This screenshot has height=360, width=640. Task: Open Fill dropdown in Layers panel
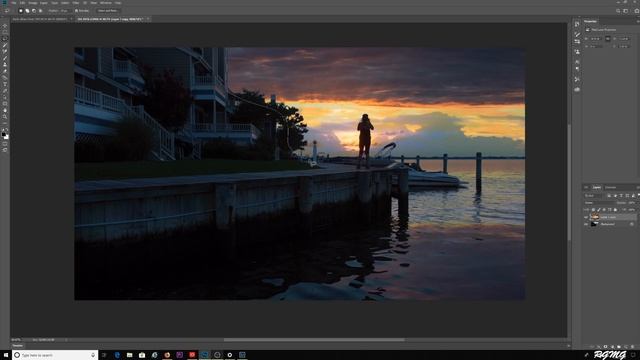[x=632, y=210]
